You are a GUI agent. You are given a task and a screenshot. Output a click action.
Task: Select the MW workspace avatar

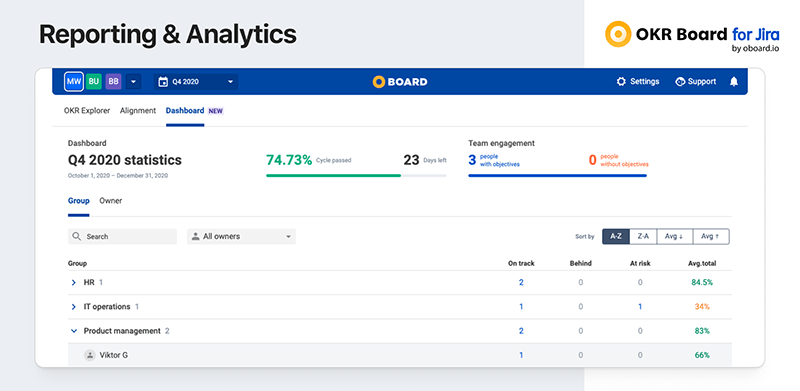coord(73,82)
